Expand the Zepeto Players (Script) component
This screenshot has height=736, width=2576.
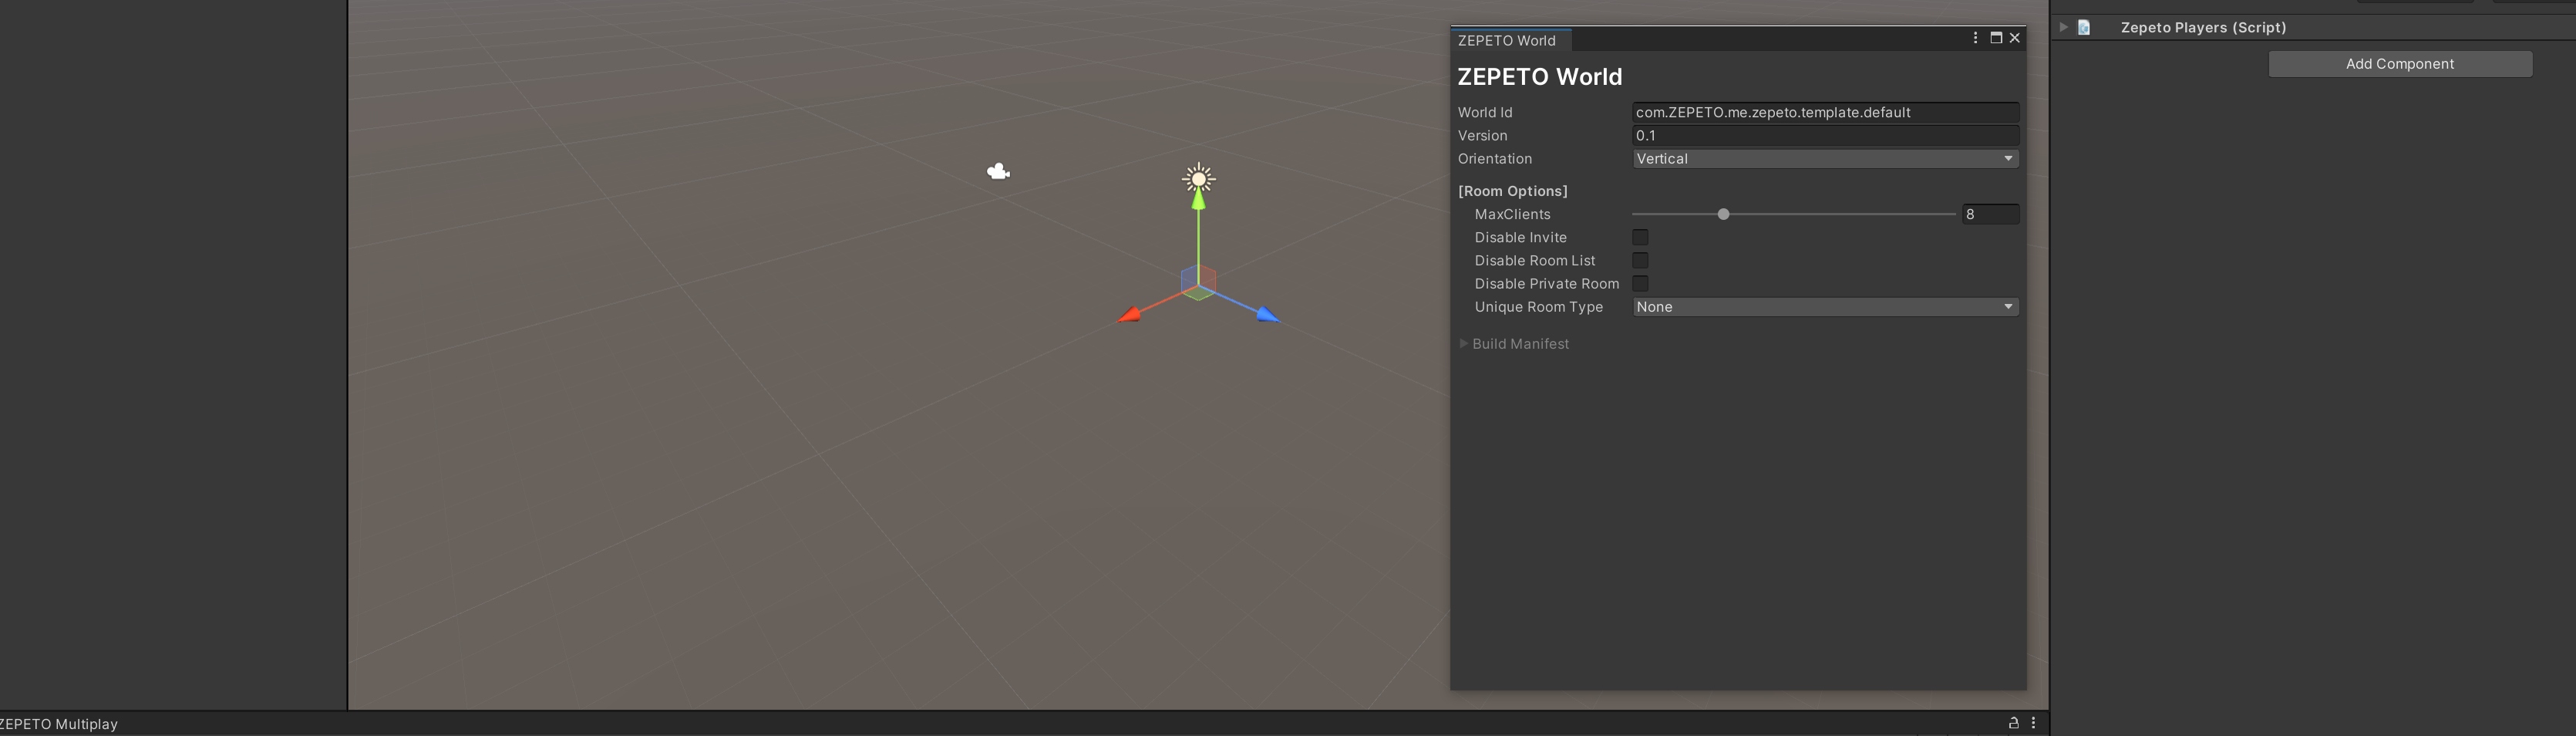point(2063,28)
